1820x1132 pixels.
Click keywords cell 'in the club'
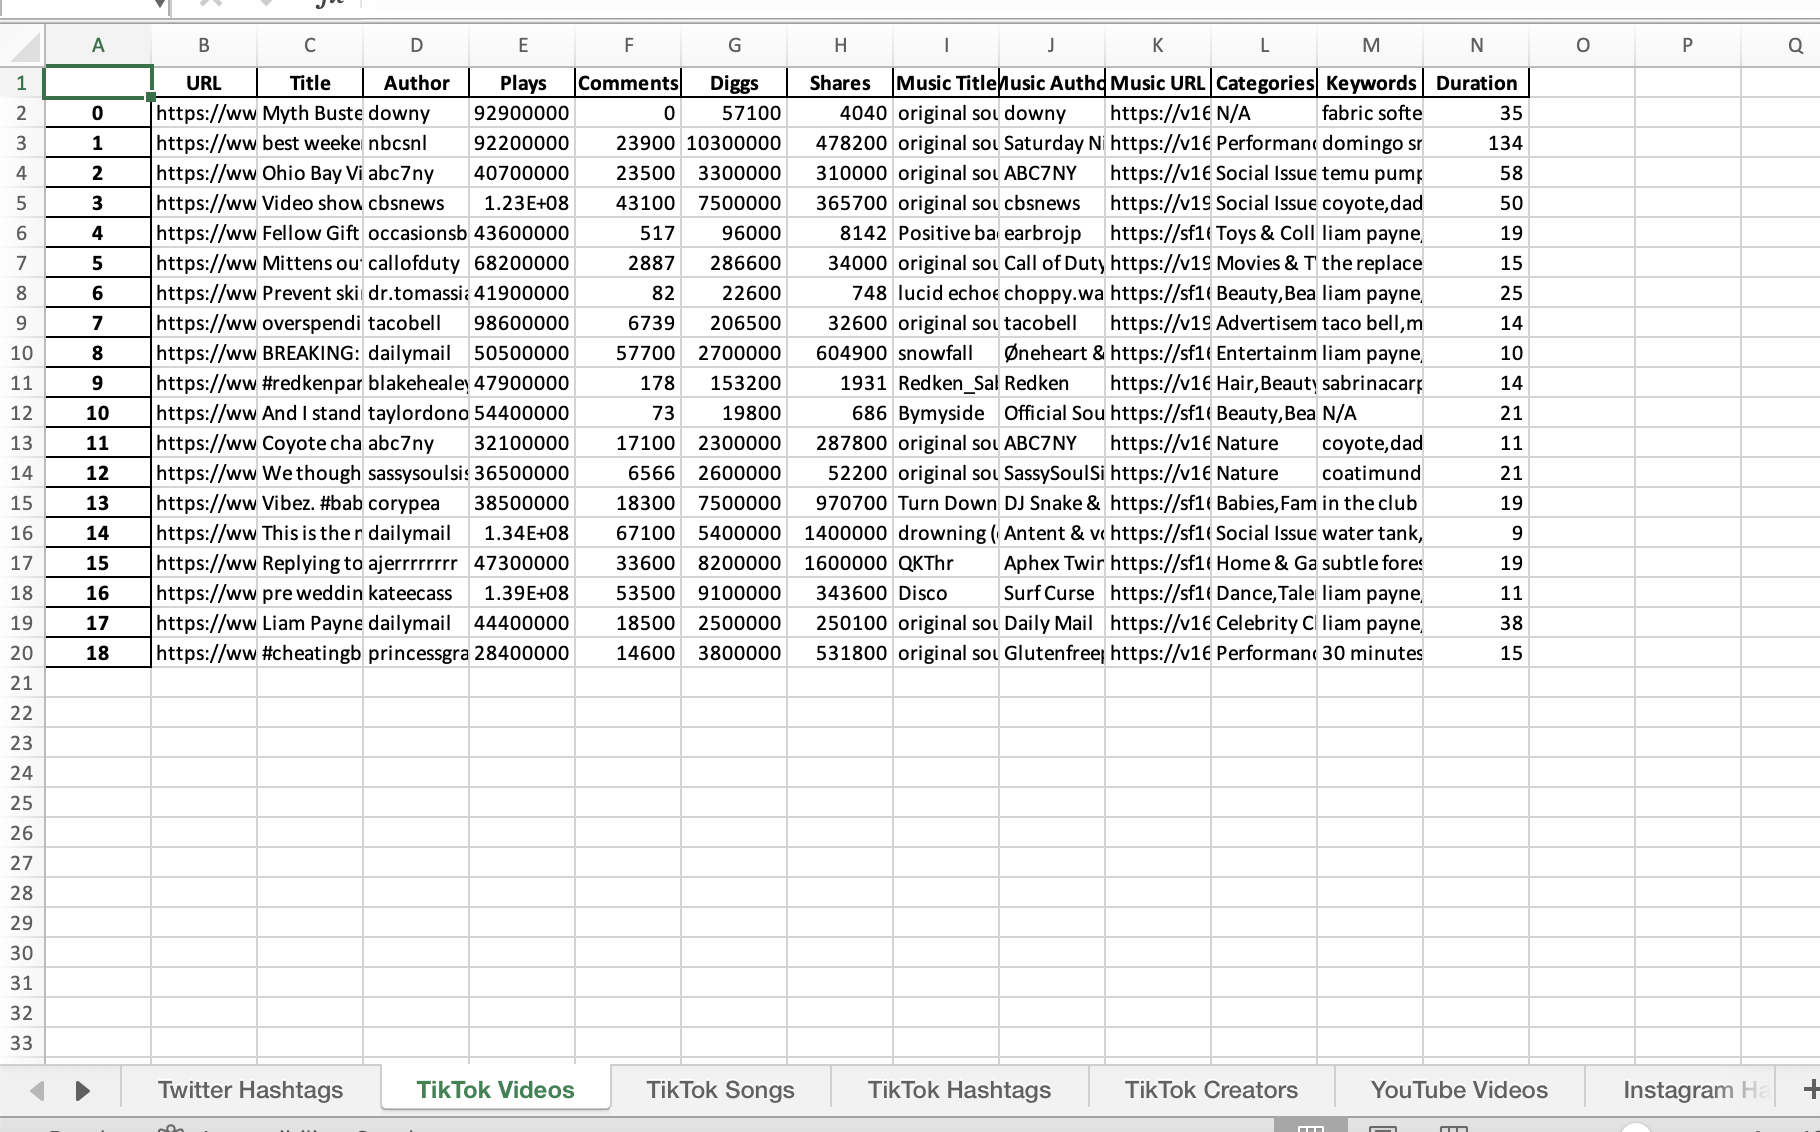(x=1370, y=503)
